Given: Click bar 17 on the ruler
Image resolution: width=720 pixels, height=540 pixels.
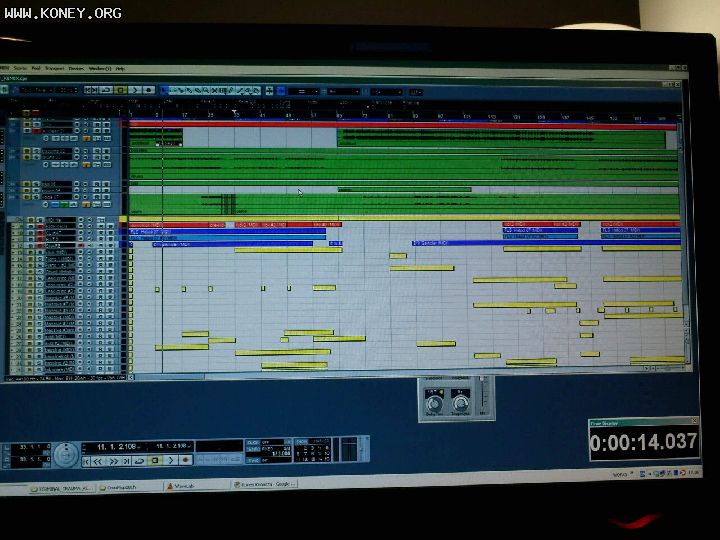Looking at the screenshot, I should (x=185, y=115).
